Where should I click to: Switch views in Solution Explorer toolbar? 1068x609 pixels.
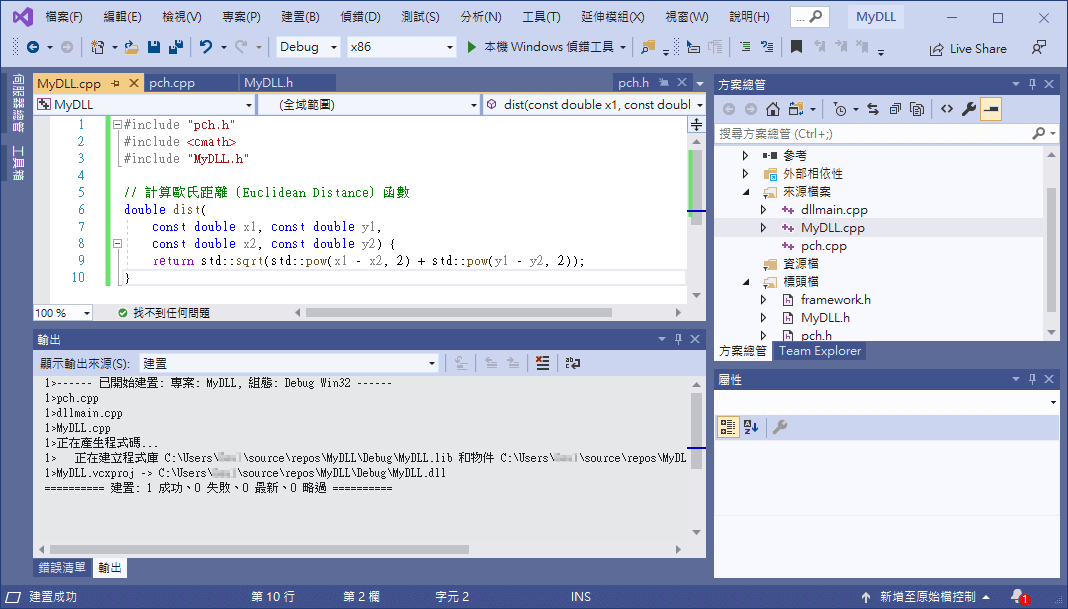[795, 109]
